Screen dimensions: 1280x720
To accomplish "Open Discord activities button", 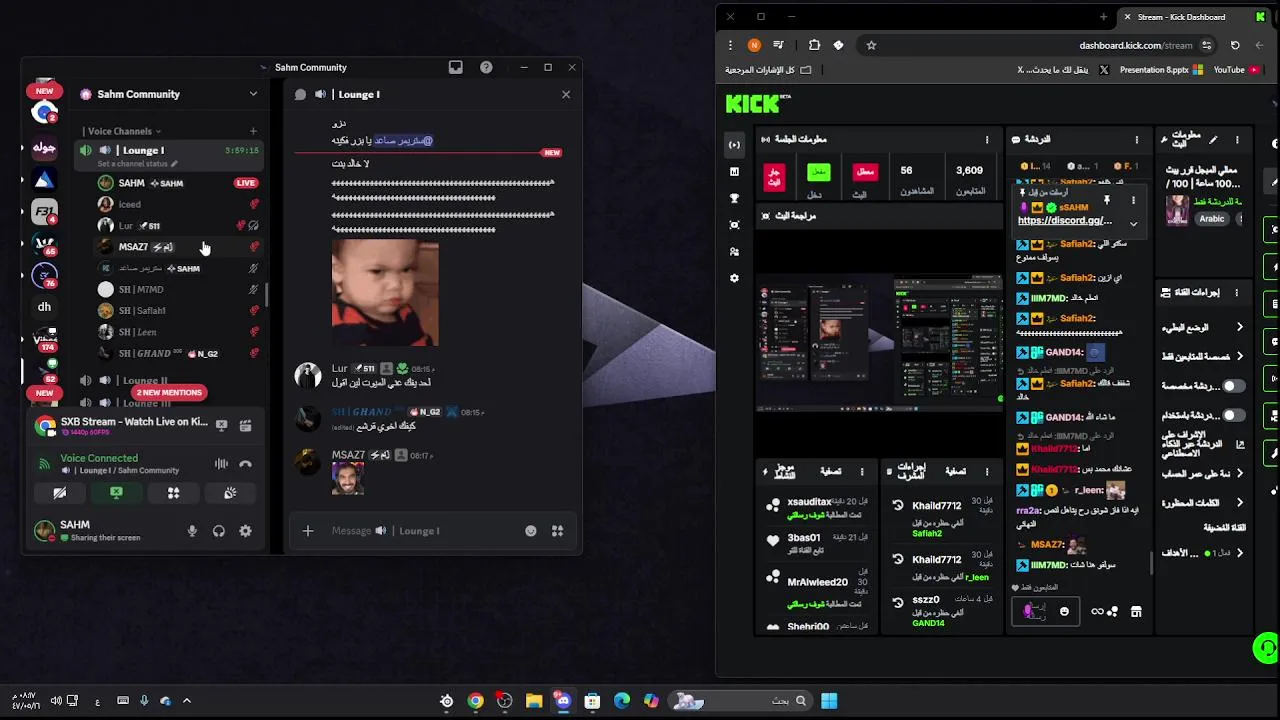I will tap(173, 493).
